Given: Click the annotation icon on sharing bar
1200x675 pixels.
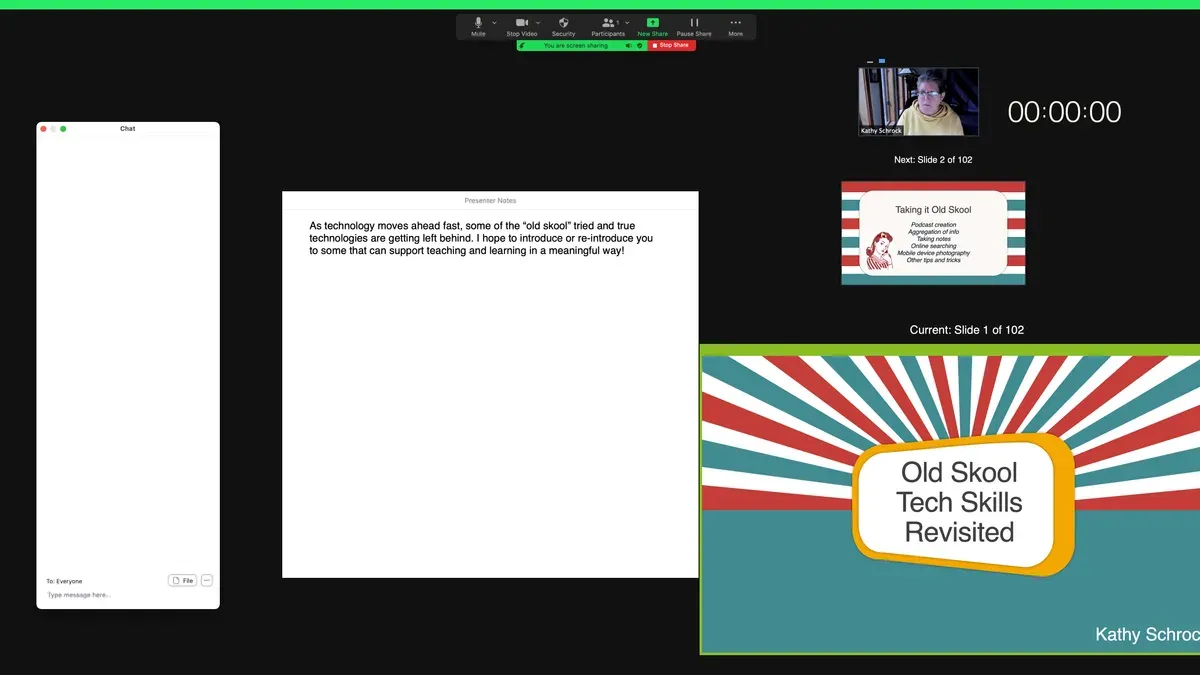Looking at the screenshot, I should (522, 45).
